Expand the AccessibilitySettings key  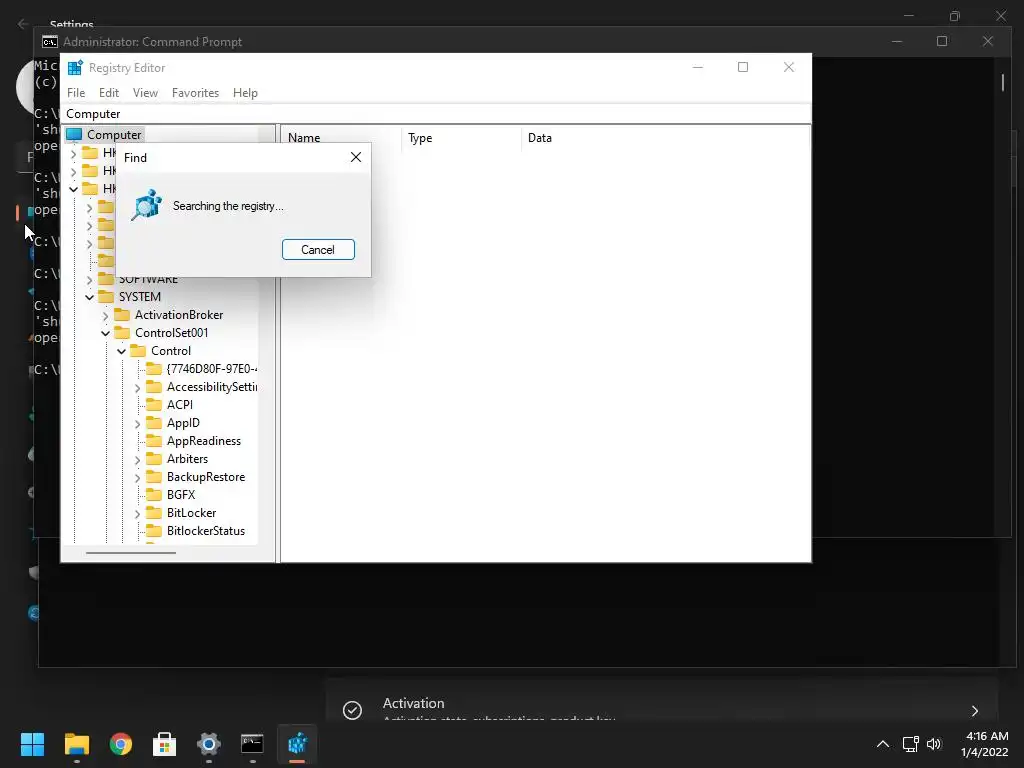click(x=137, y=388)
